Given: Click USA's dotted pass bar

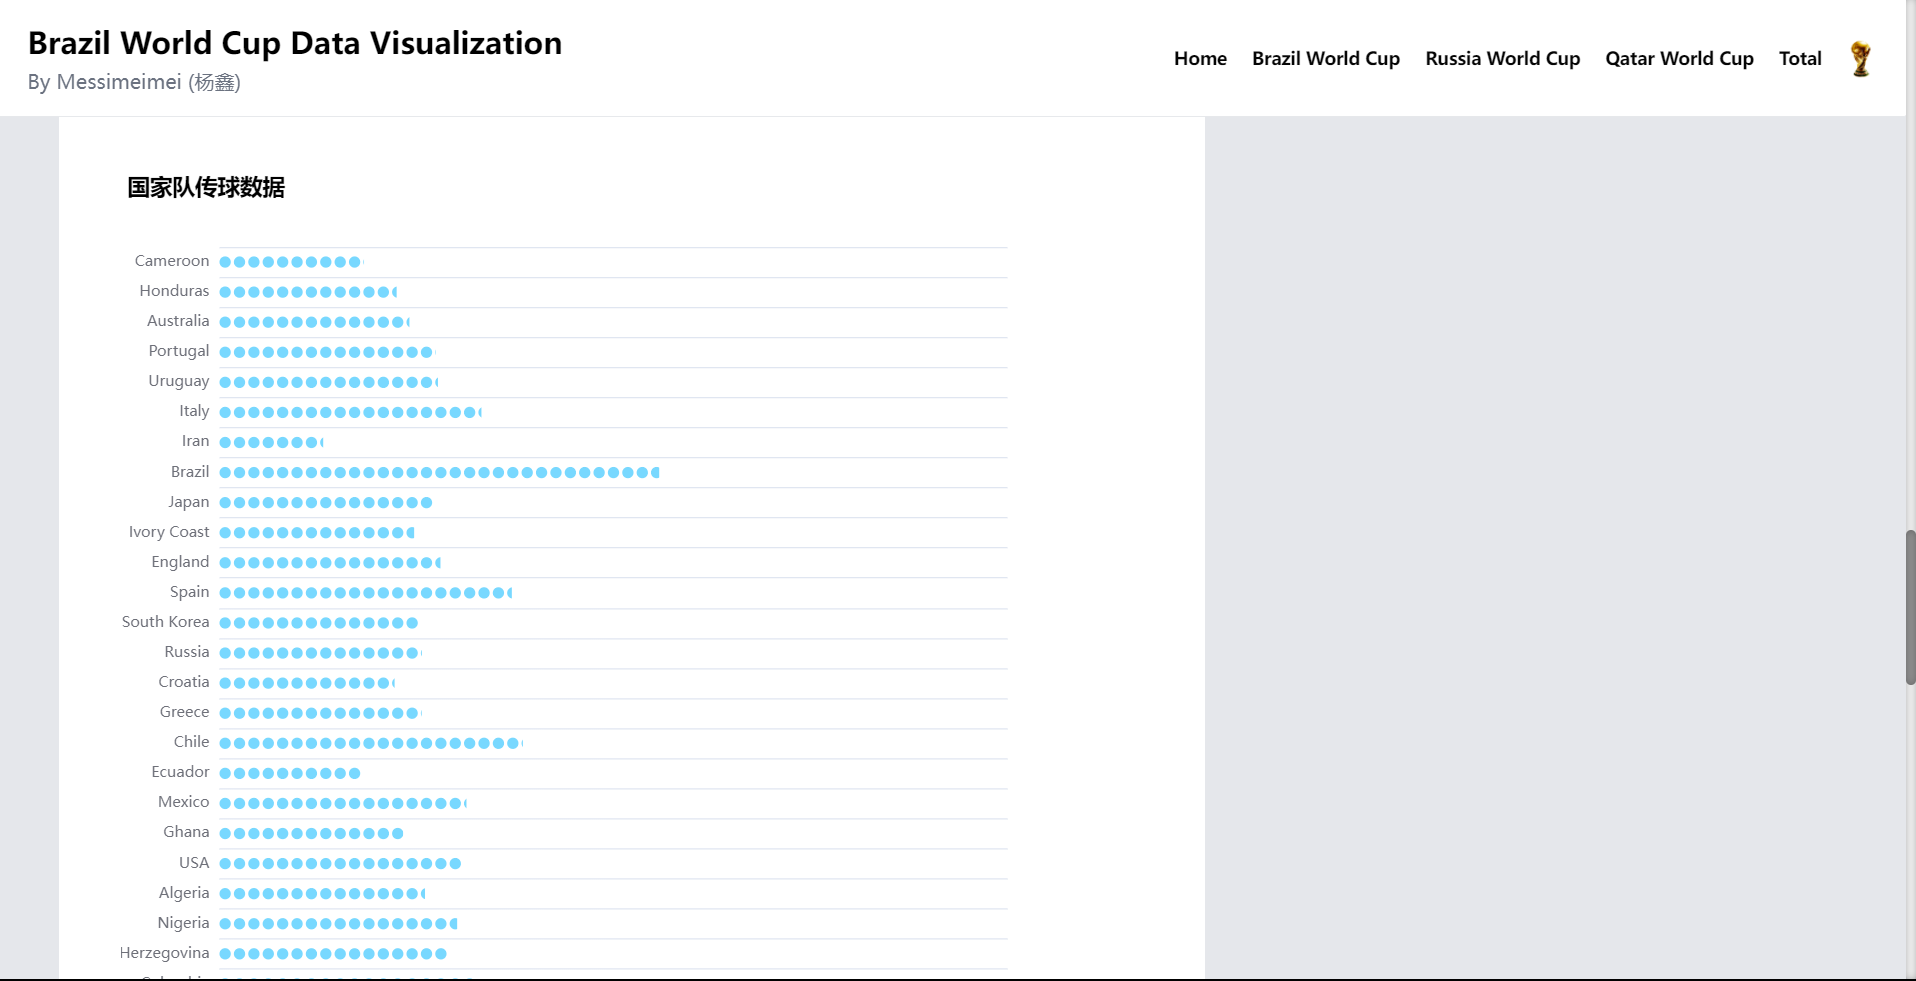Looking at the screenshot, I should [x=340, y=863].
